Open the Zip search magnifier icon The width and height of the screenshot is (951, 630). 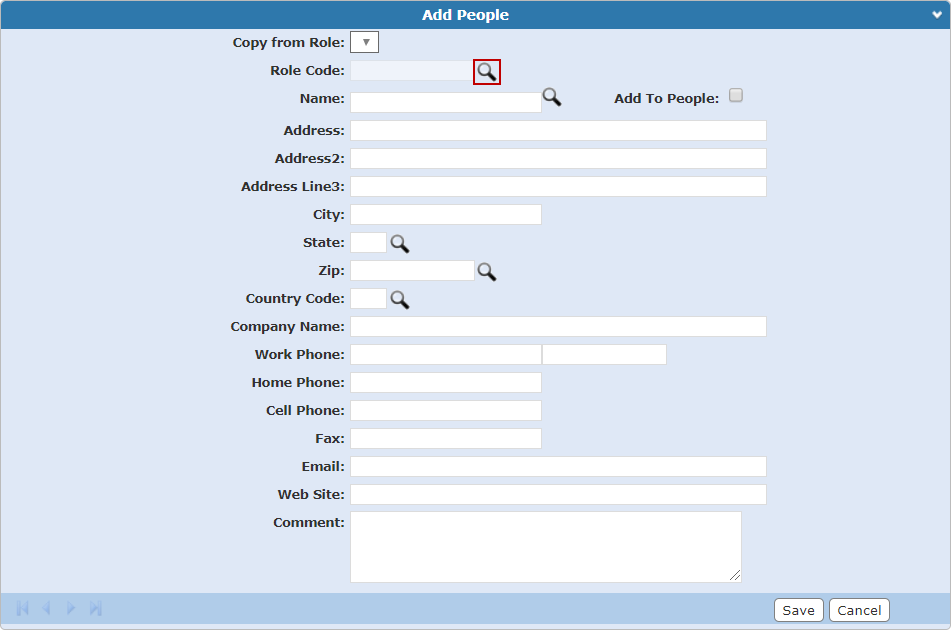coord(486,271)
